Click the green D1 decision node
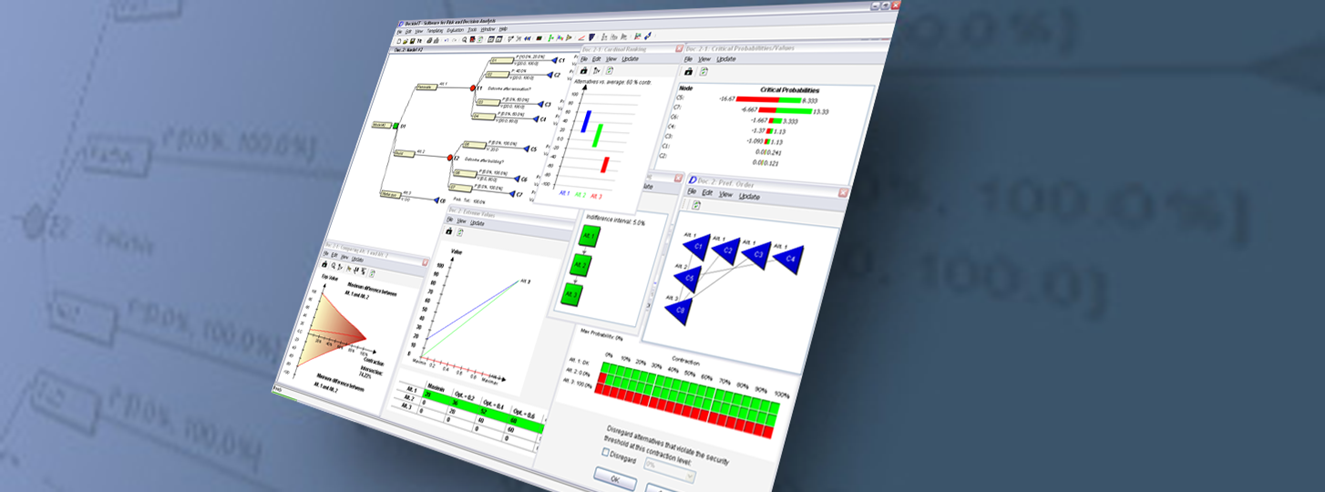This screenshot has height=492, width=1325. [394, 127]
